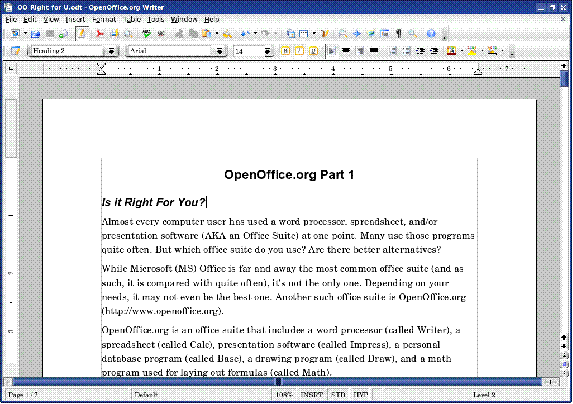This screenshot has width=573, height=404.
Task: Open the Arial font name dropdown
Action: [x=220, y=51]
